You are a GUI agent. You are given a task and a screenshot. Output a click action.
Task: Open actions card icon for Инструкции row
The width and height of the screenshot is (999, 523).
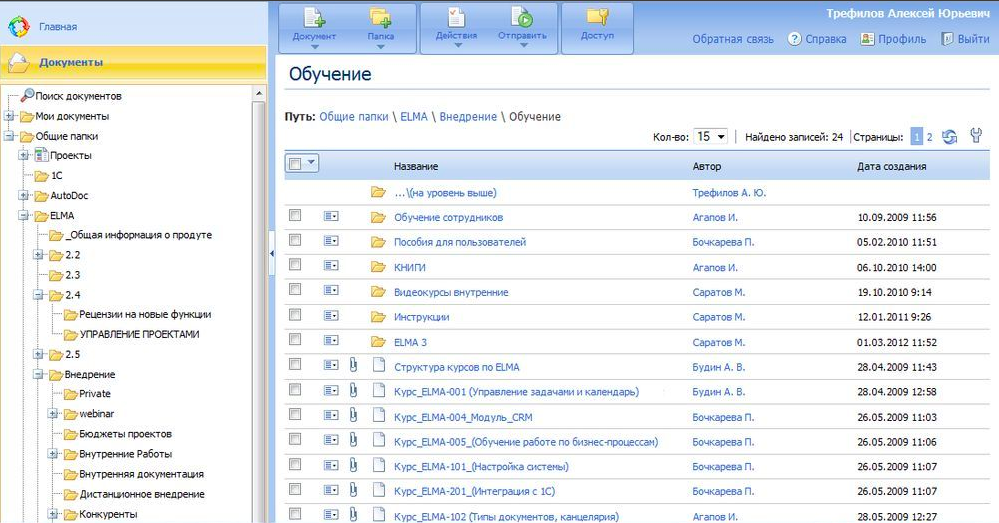[331, 315]
